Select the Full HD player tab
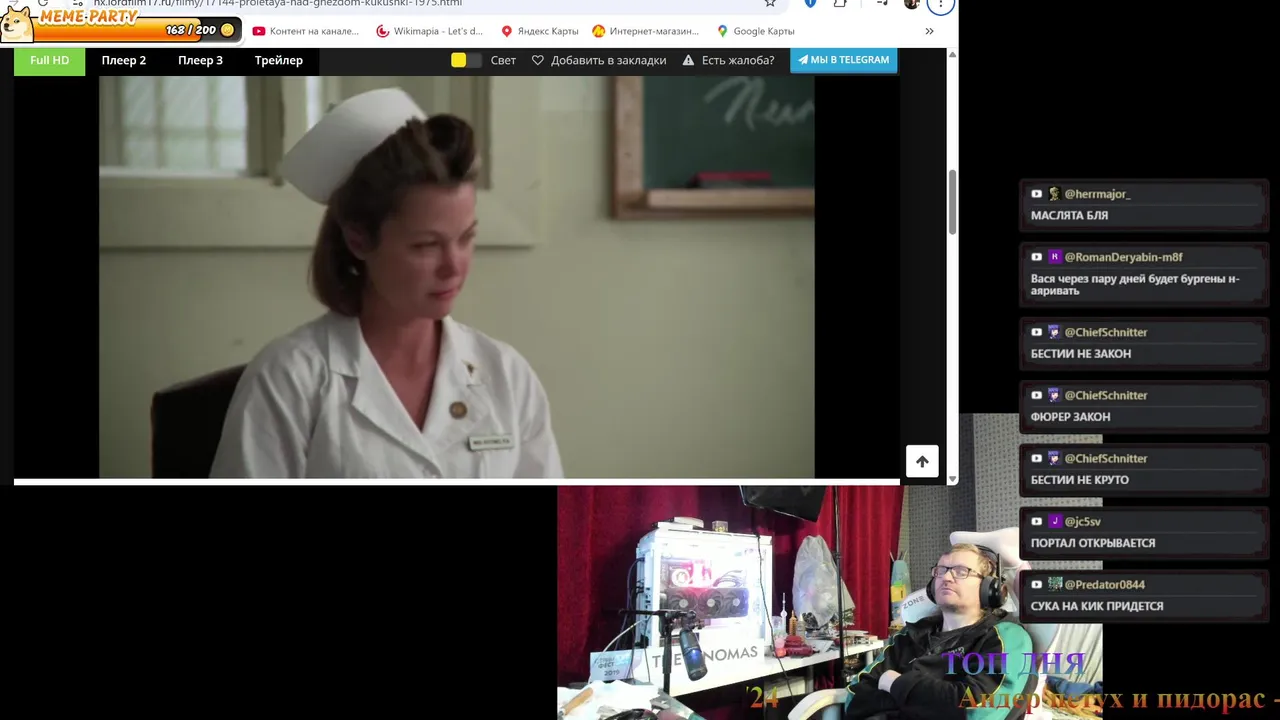The width and height of the screenshot is (1280, 720). 49,60
